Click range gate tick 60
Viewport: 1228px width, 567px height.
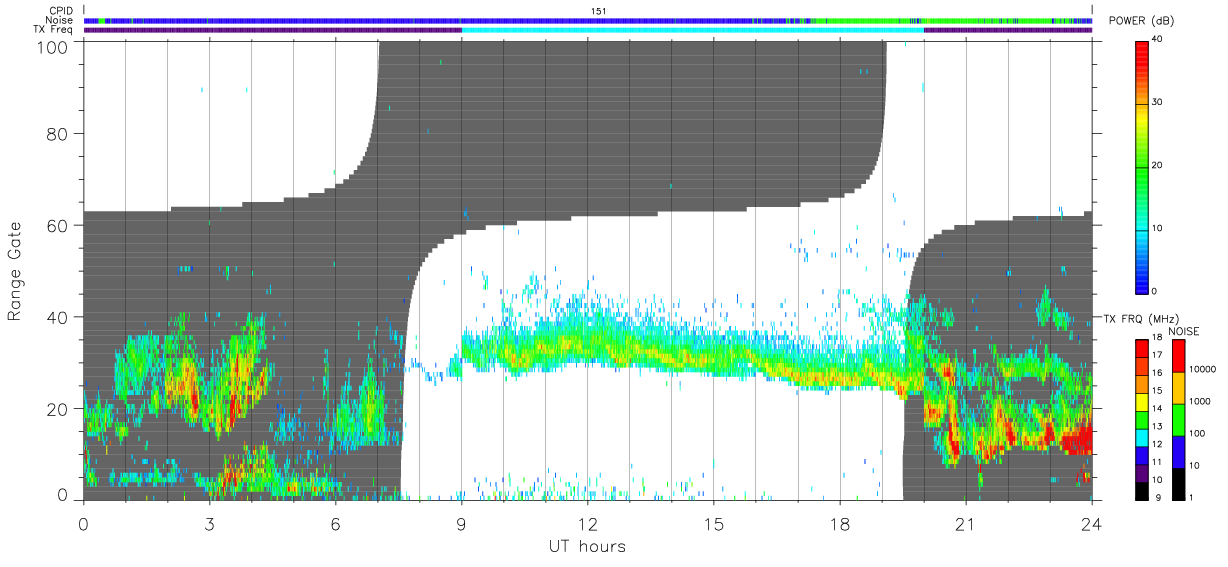click(x=60, y=226)
